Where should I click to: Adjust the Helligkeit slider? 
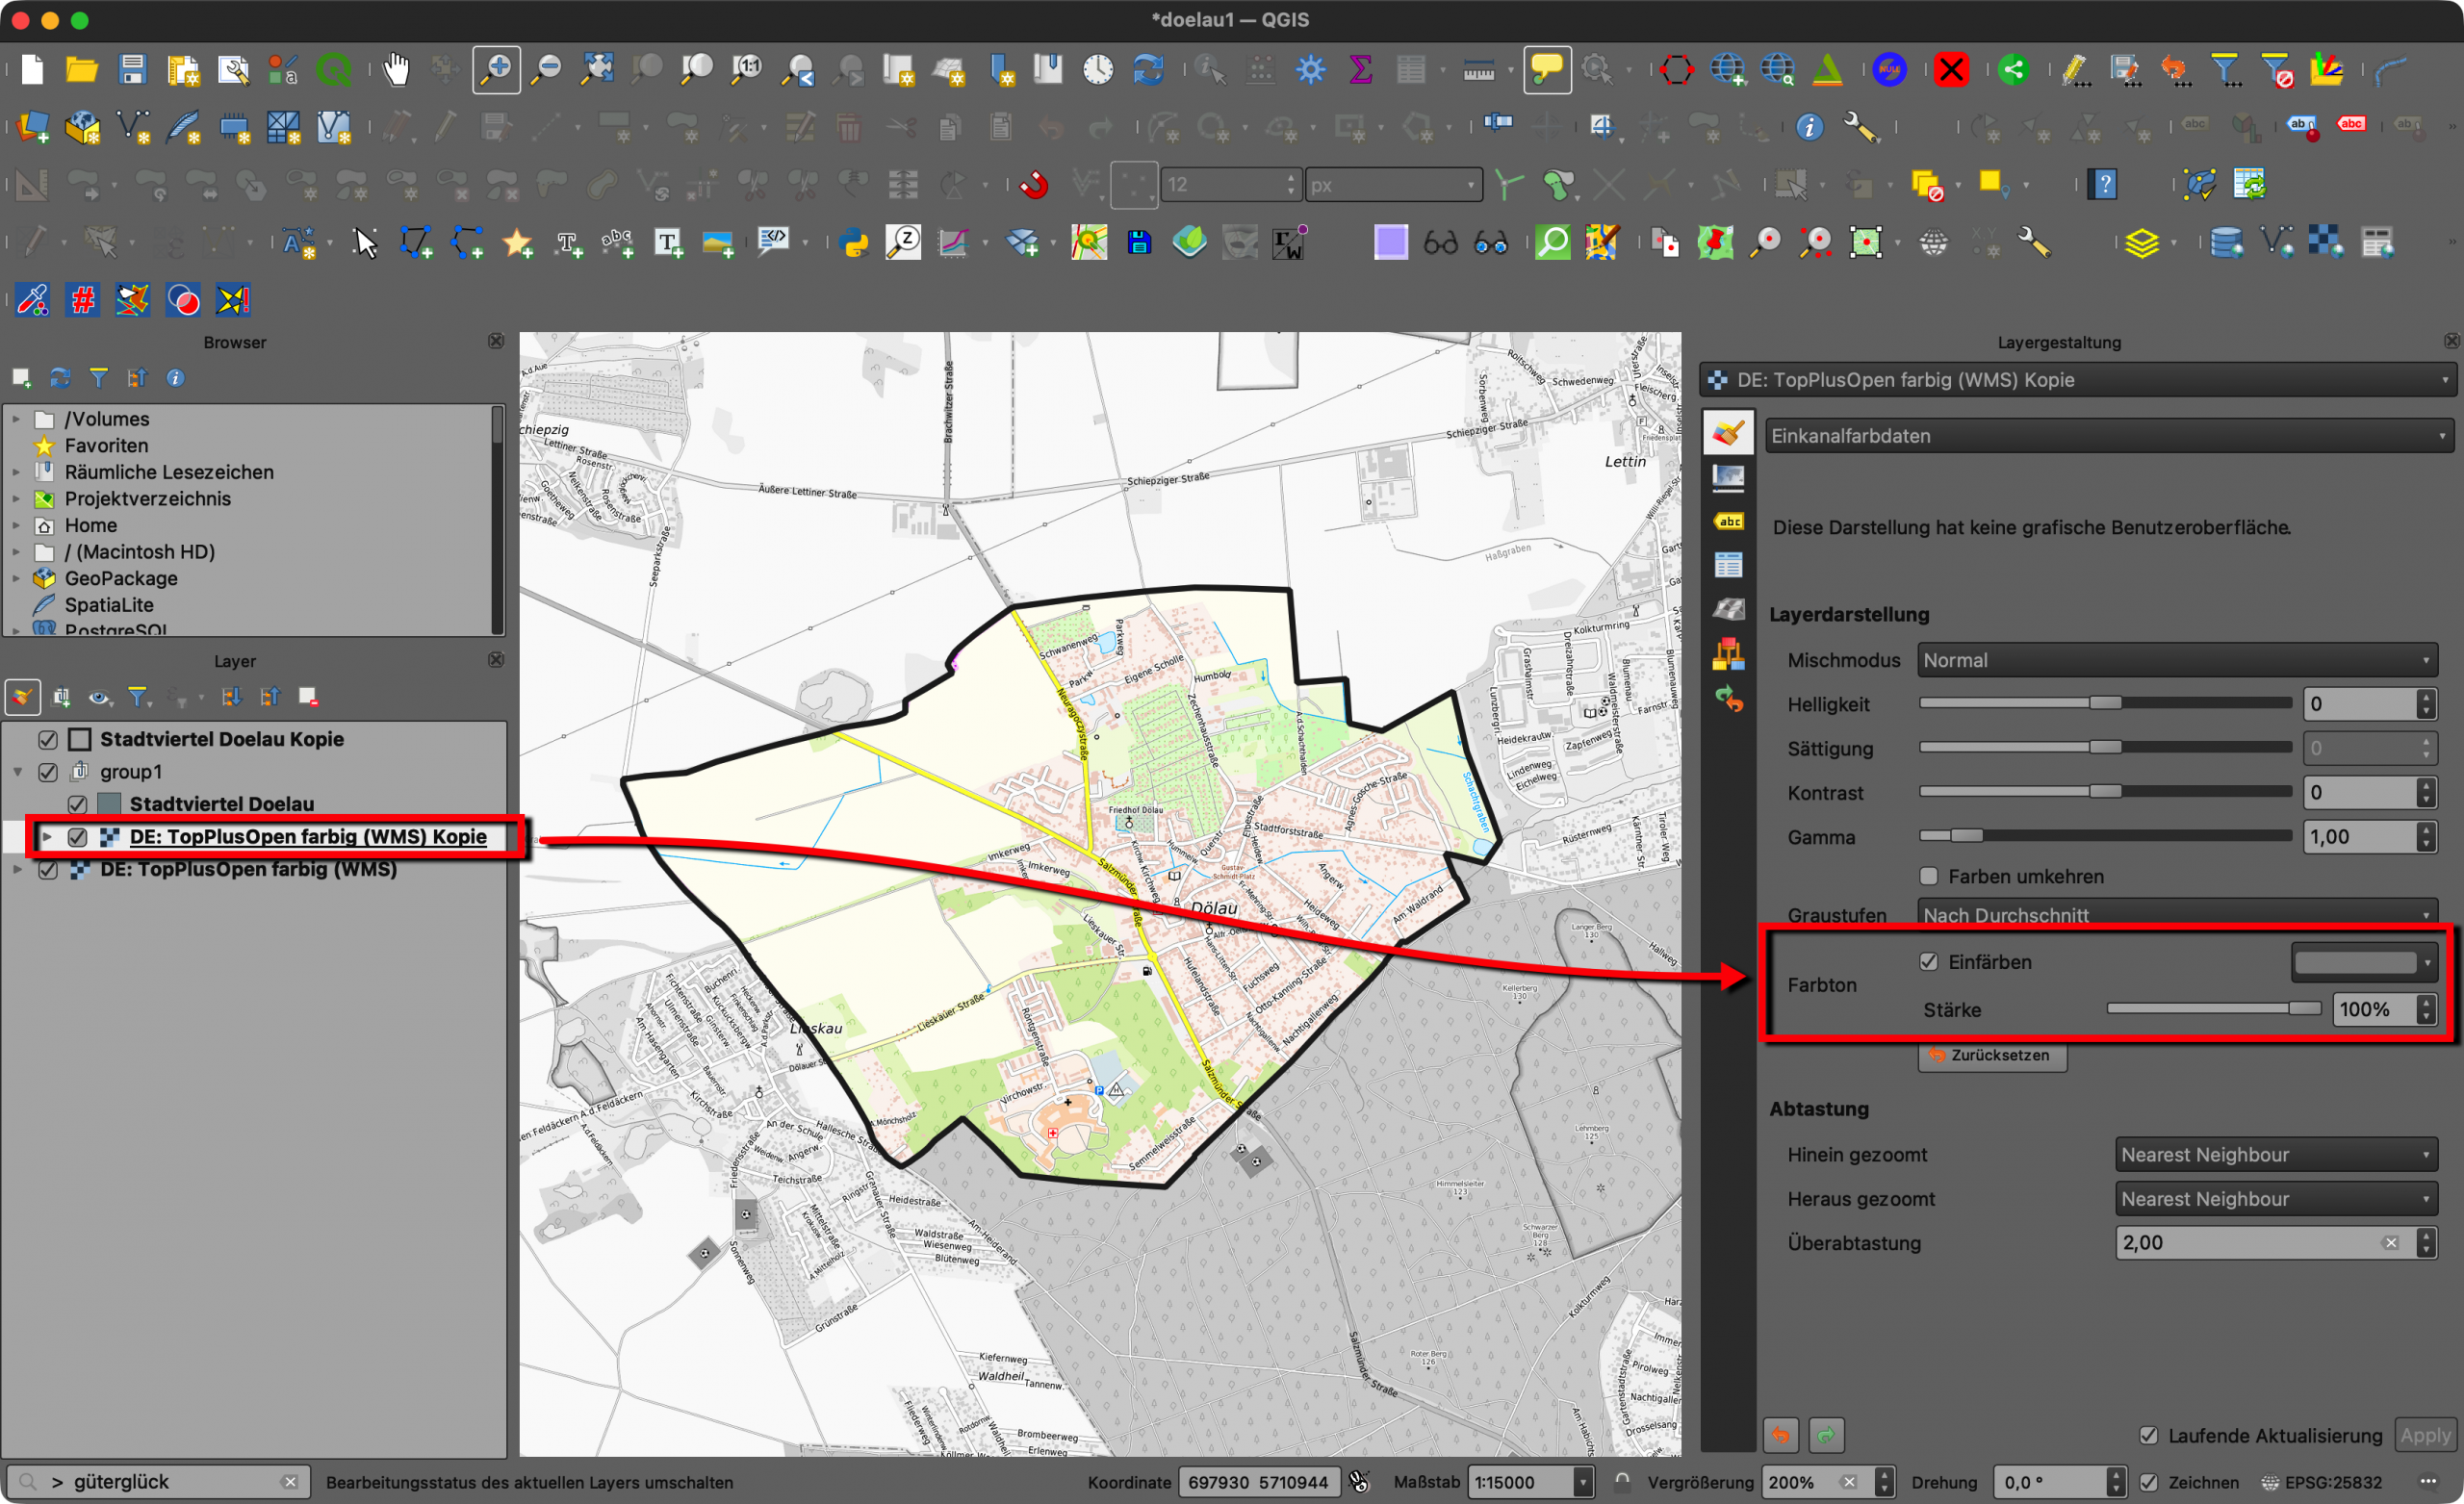click(2105, 703)
